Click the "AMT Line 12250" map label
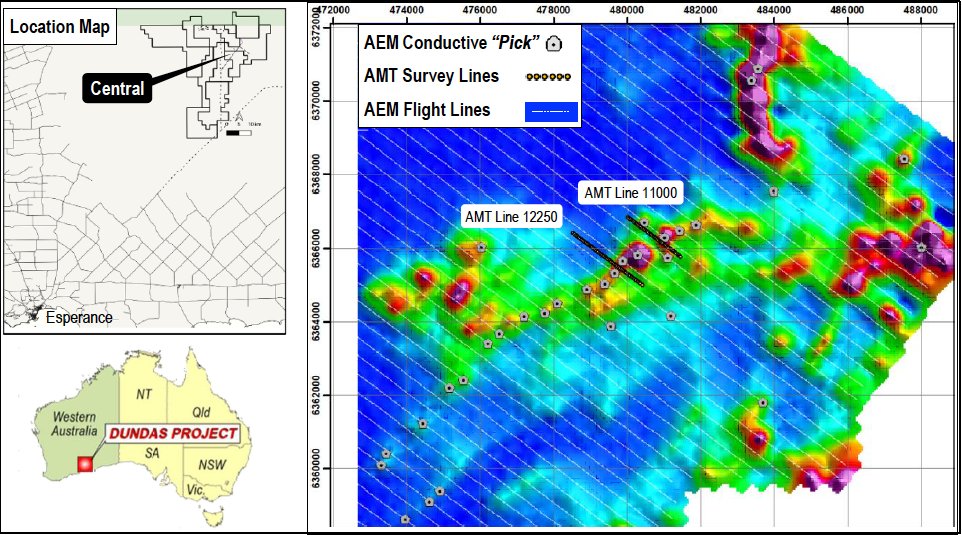 (511, 217)
